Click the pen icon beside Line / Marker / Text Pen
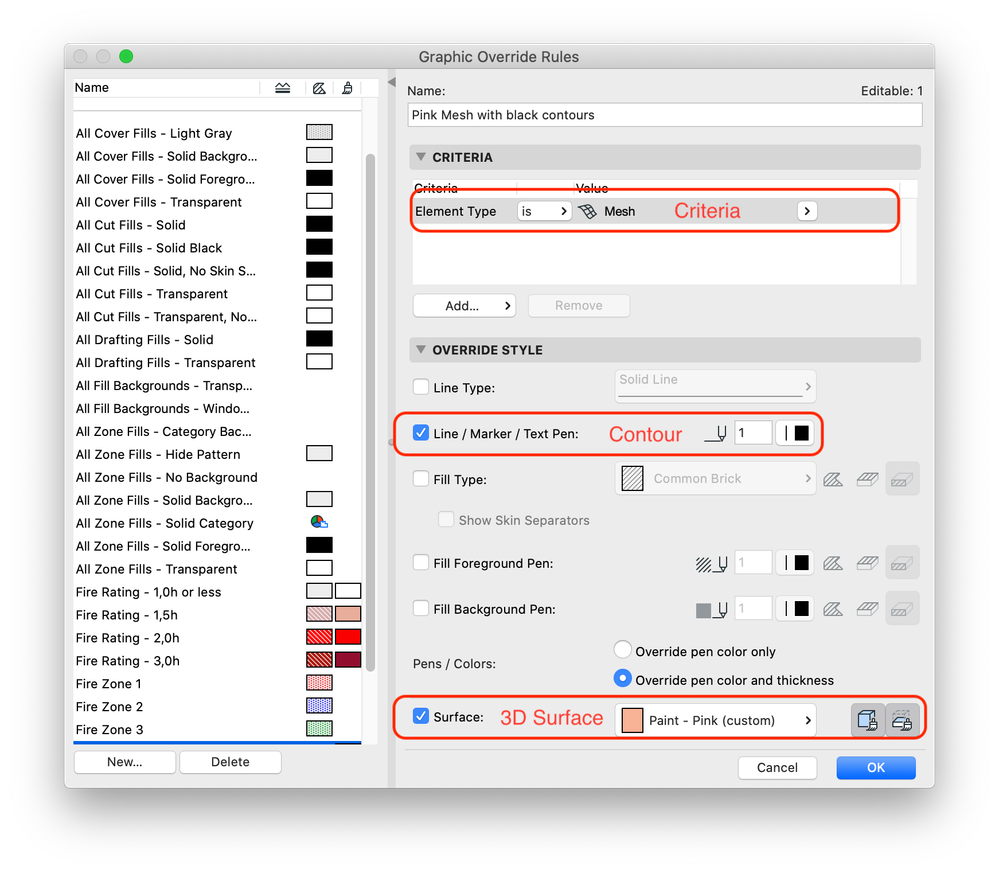 click(x=715, y=434)
